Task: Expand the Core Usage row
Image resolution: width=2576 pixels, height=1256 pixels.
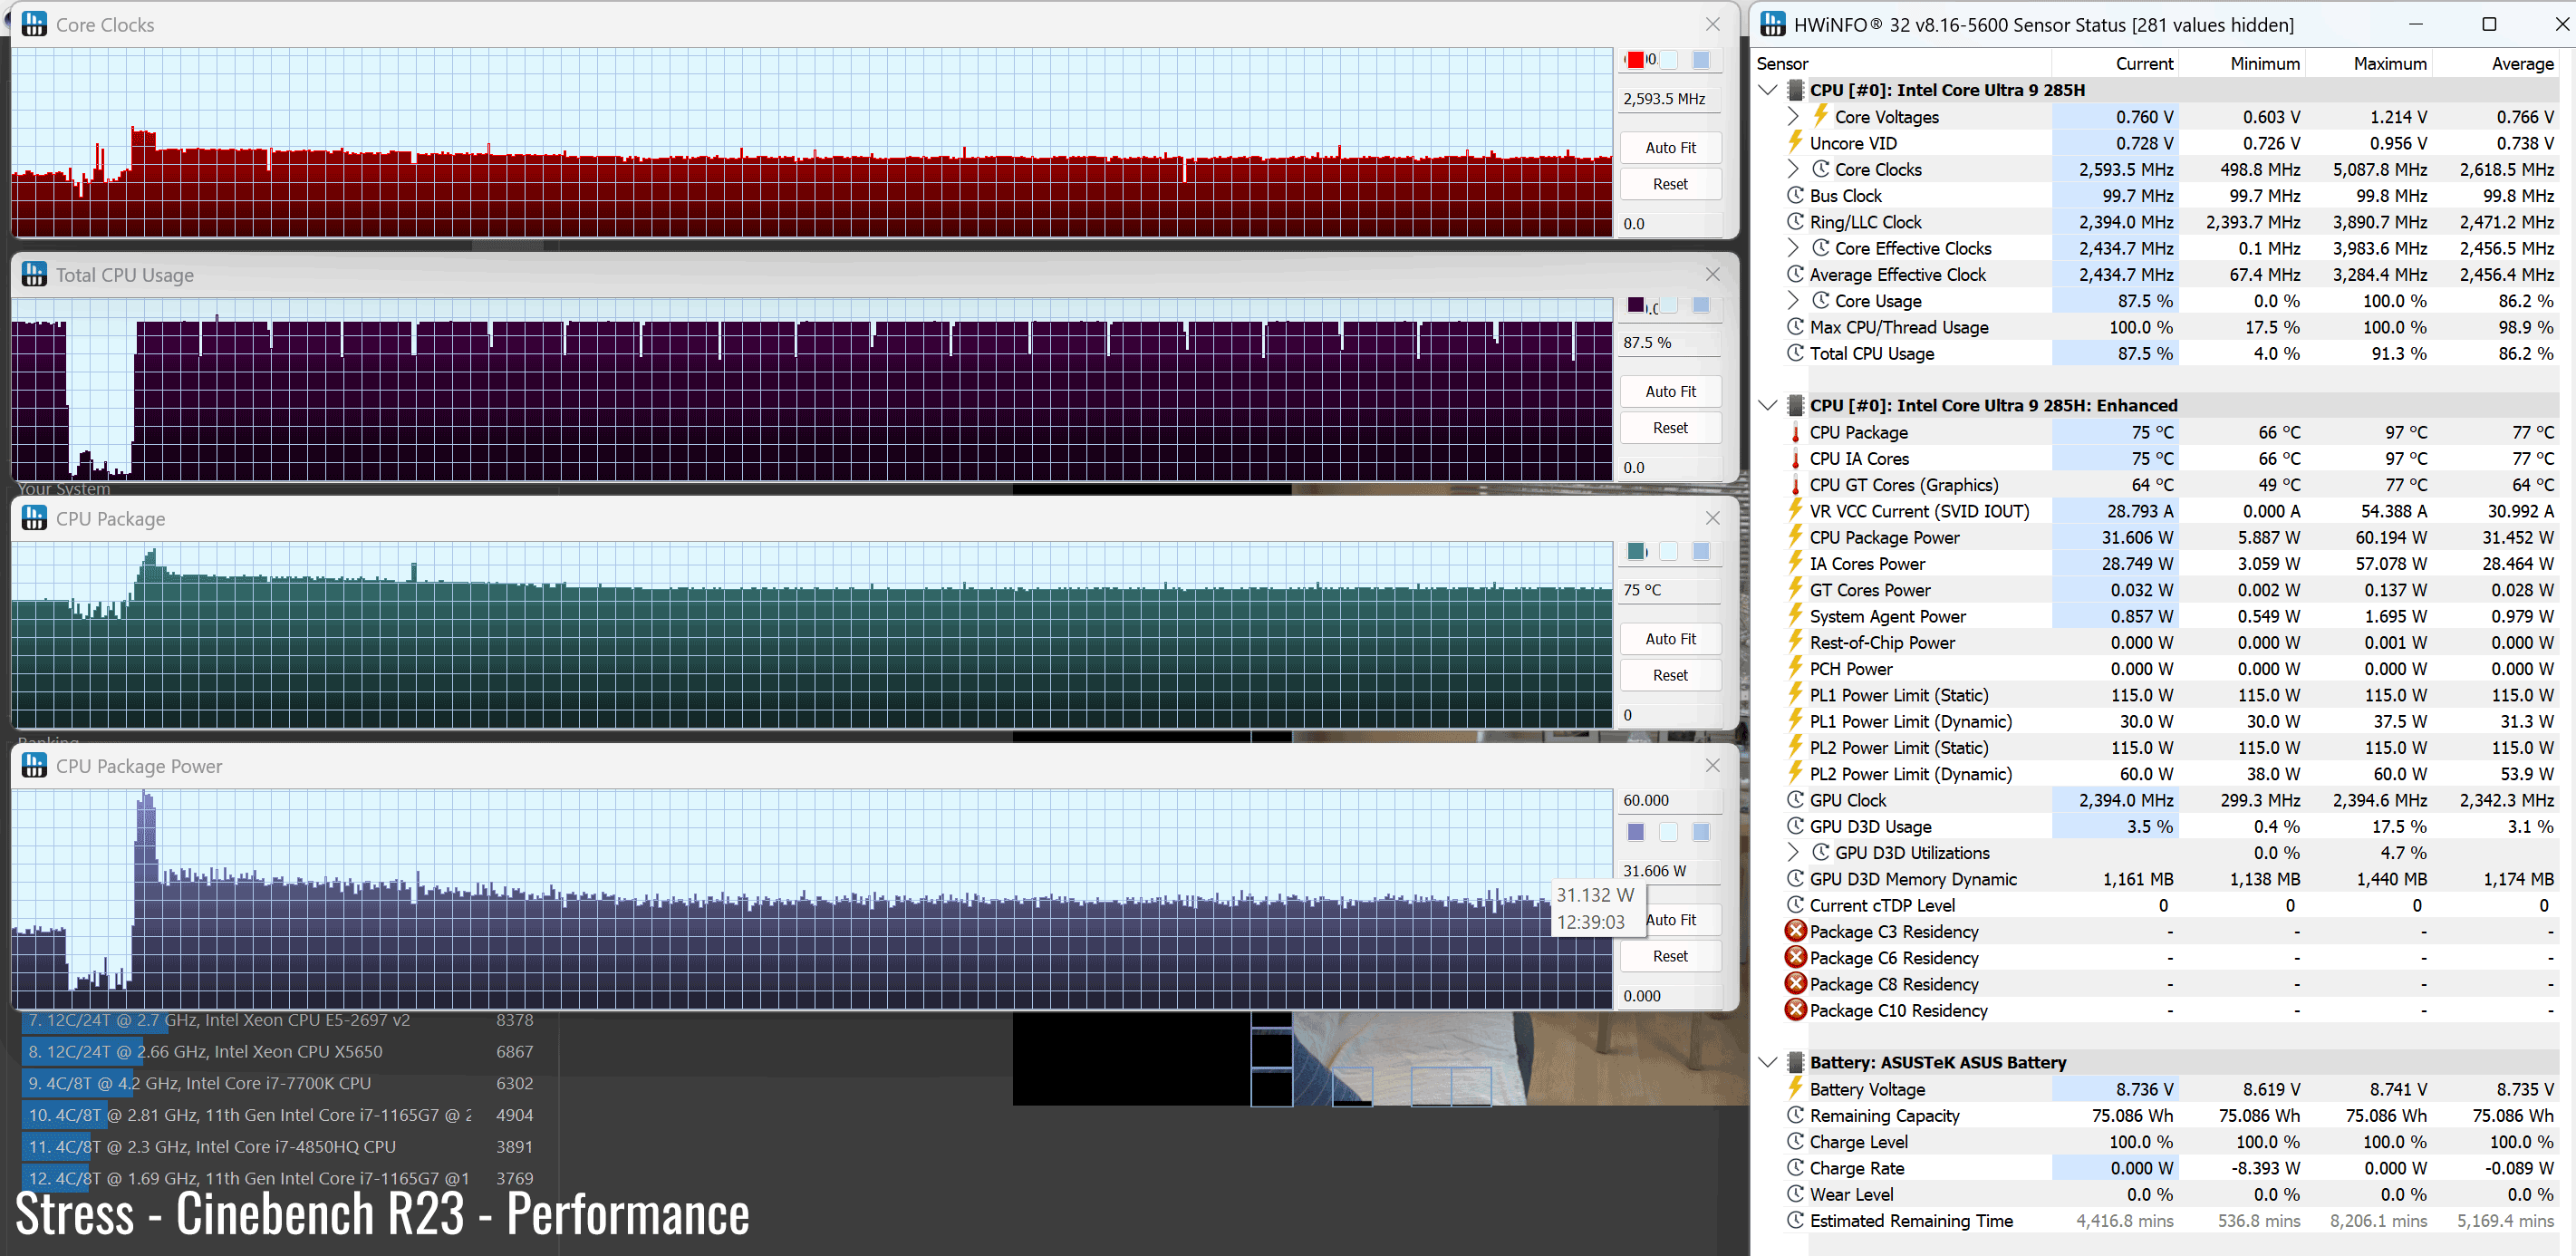Action: pyautogui.click(x=1792, y=300)
